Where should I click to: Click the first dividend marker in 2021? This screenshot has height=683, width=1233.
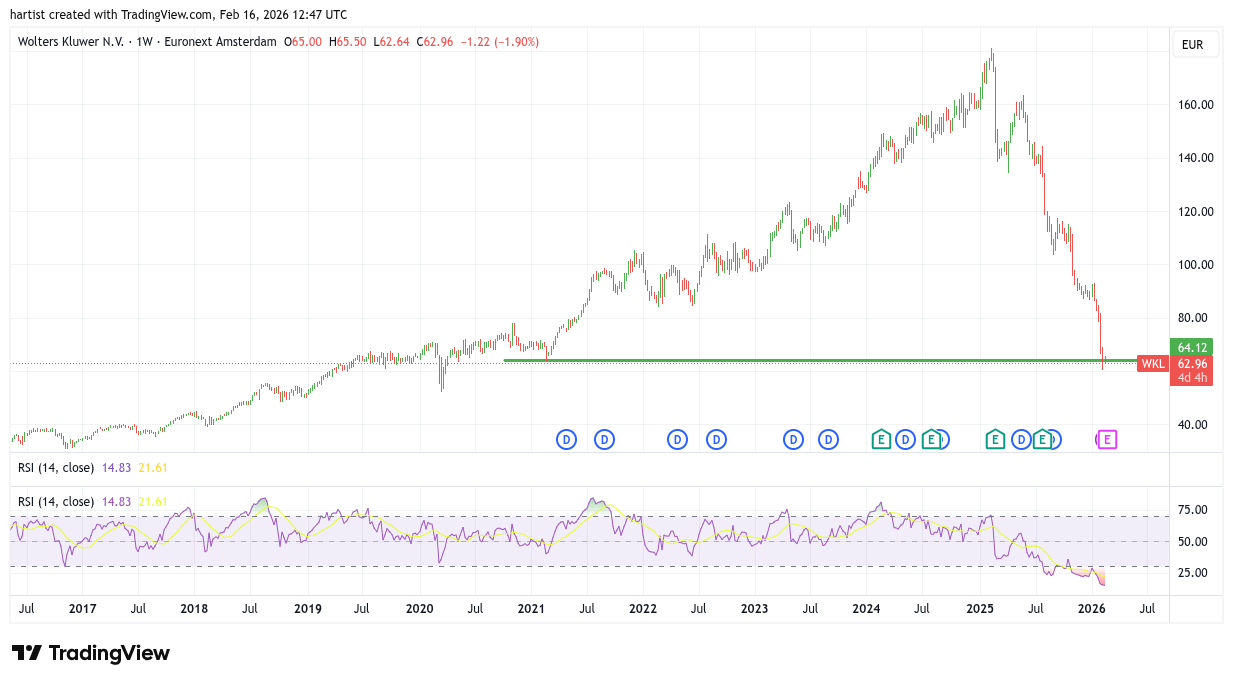tap(566, 439)
